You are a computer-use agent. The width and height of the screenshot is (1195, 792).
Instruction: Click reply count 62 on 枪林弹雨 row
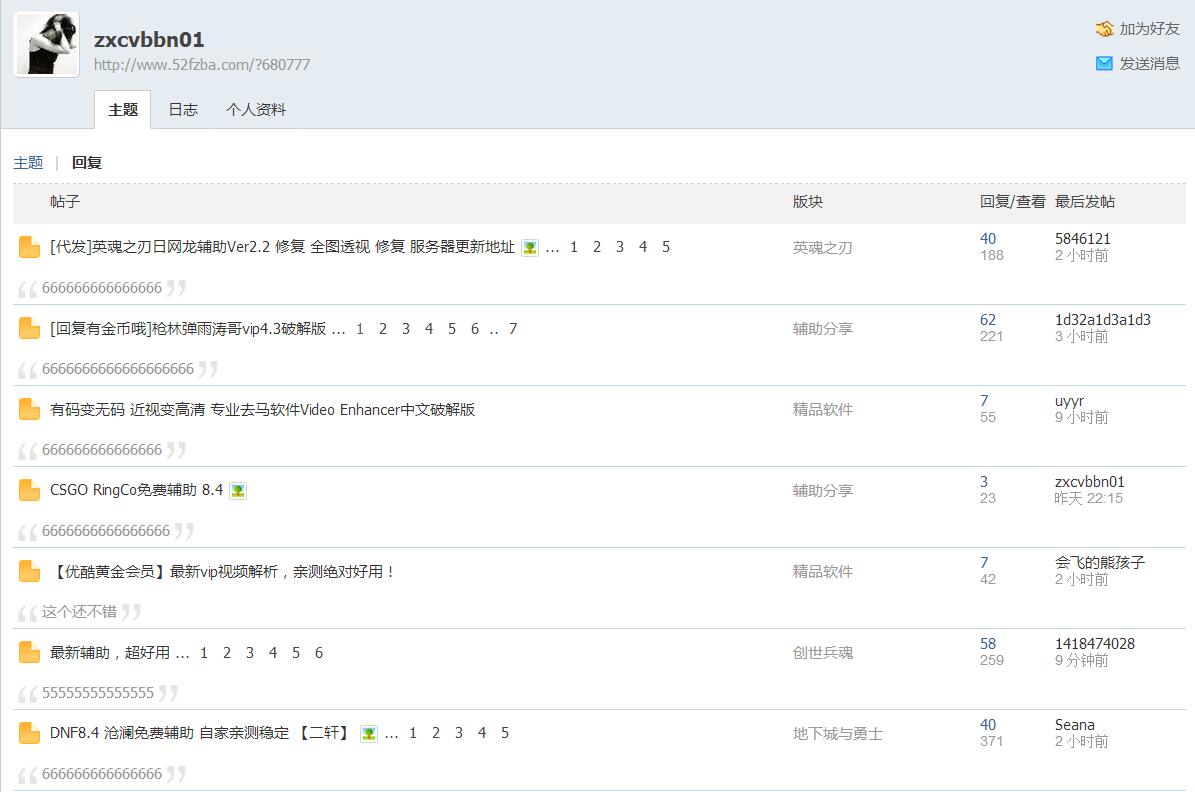click(988, 319)
